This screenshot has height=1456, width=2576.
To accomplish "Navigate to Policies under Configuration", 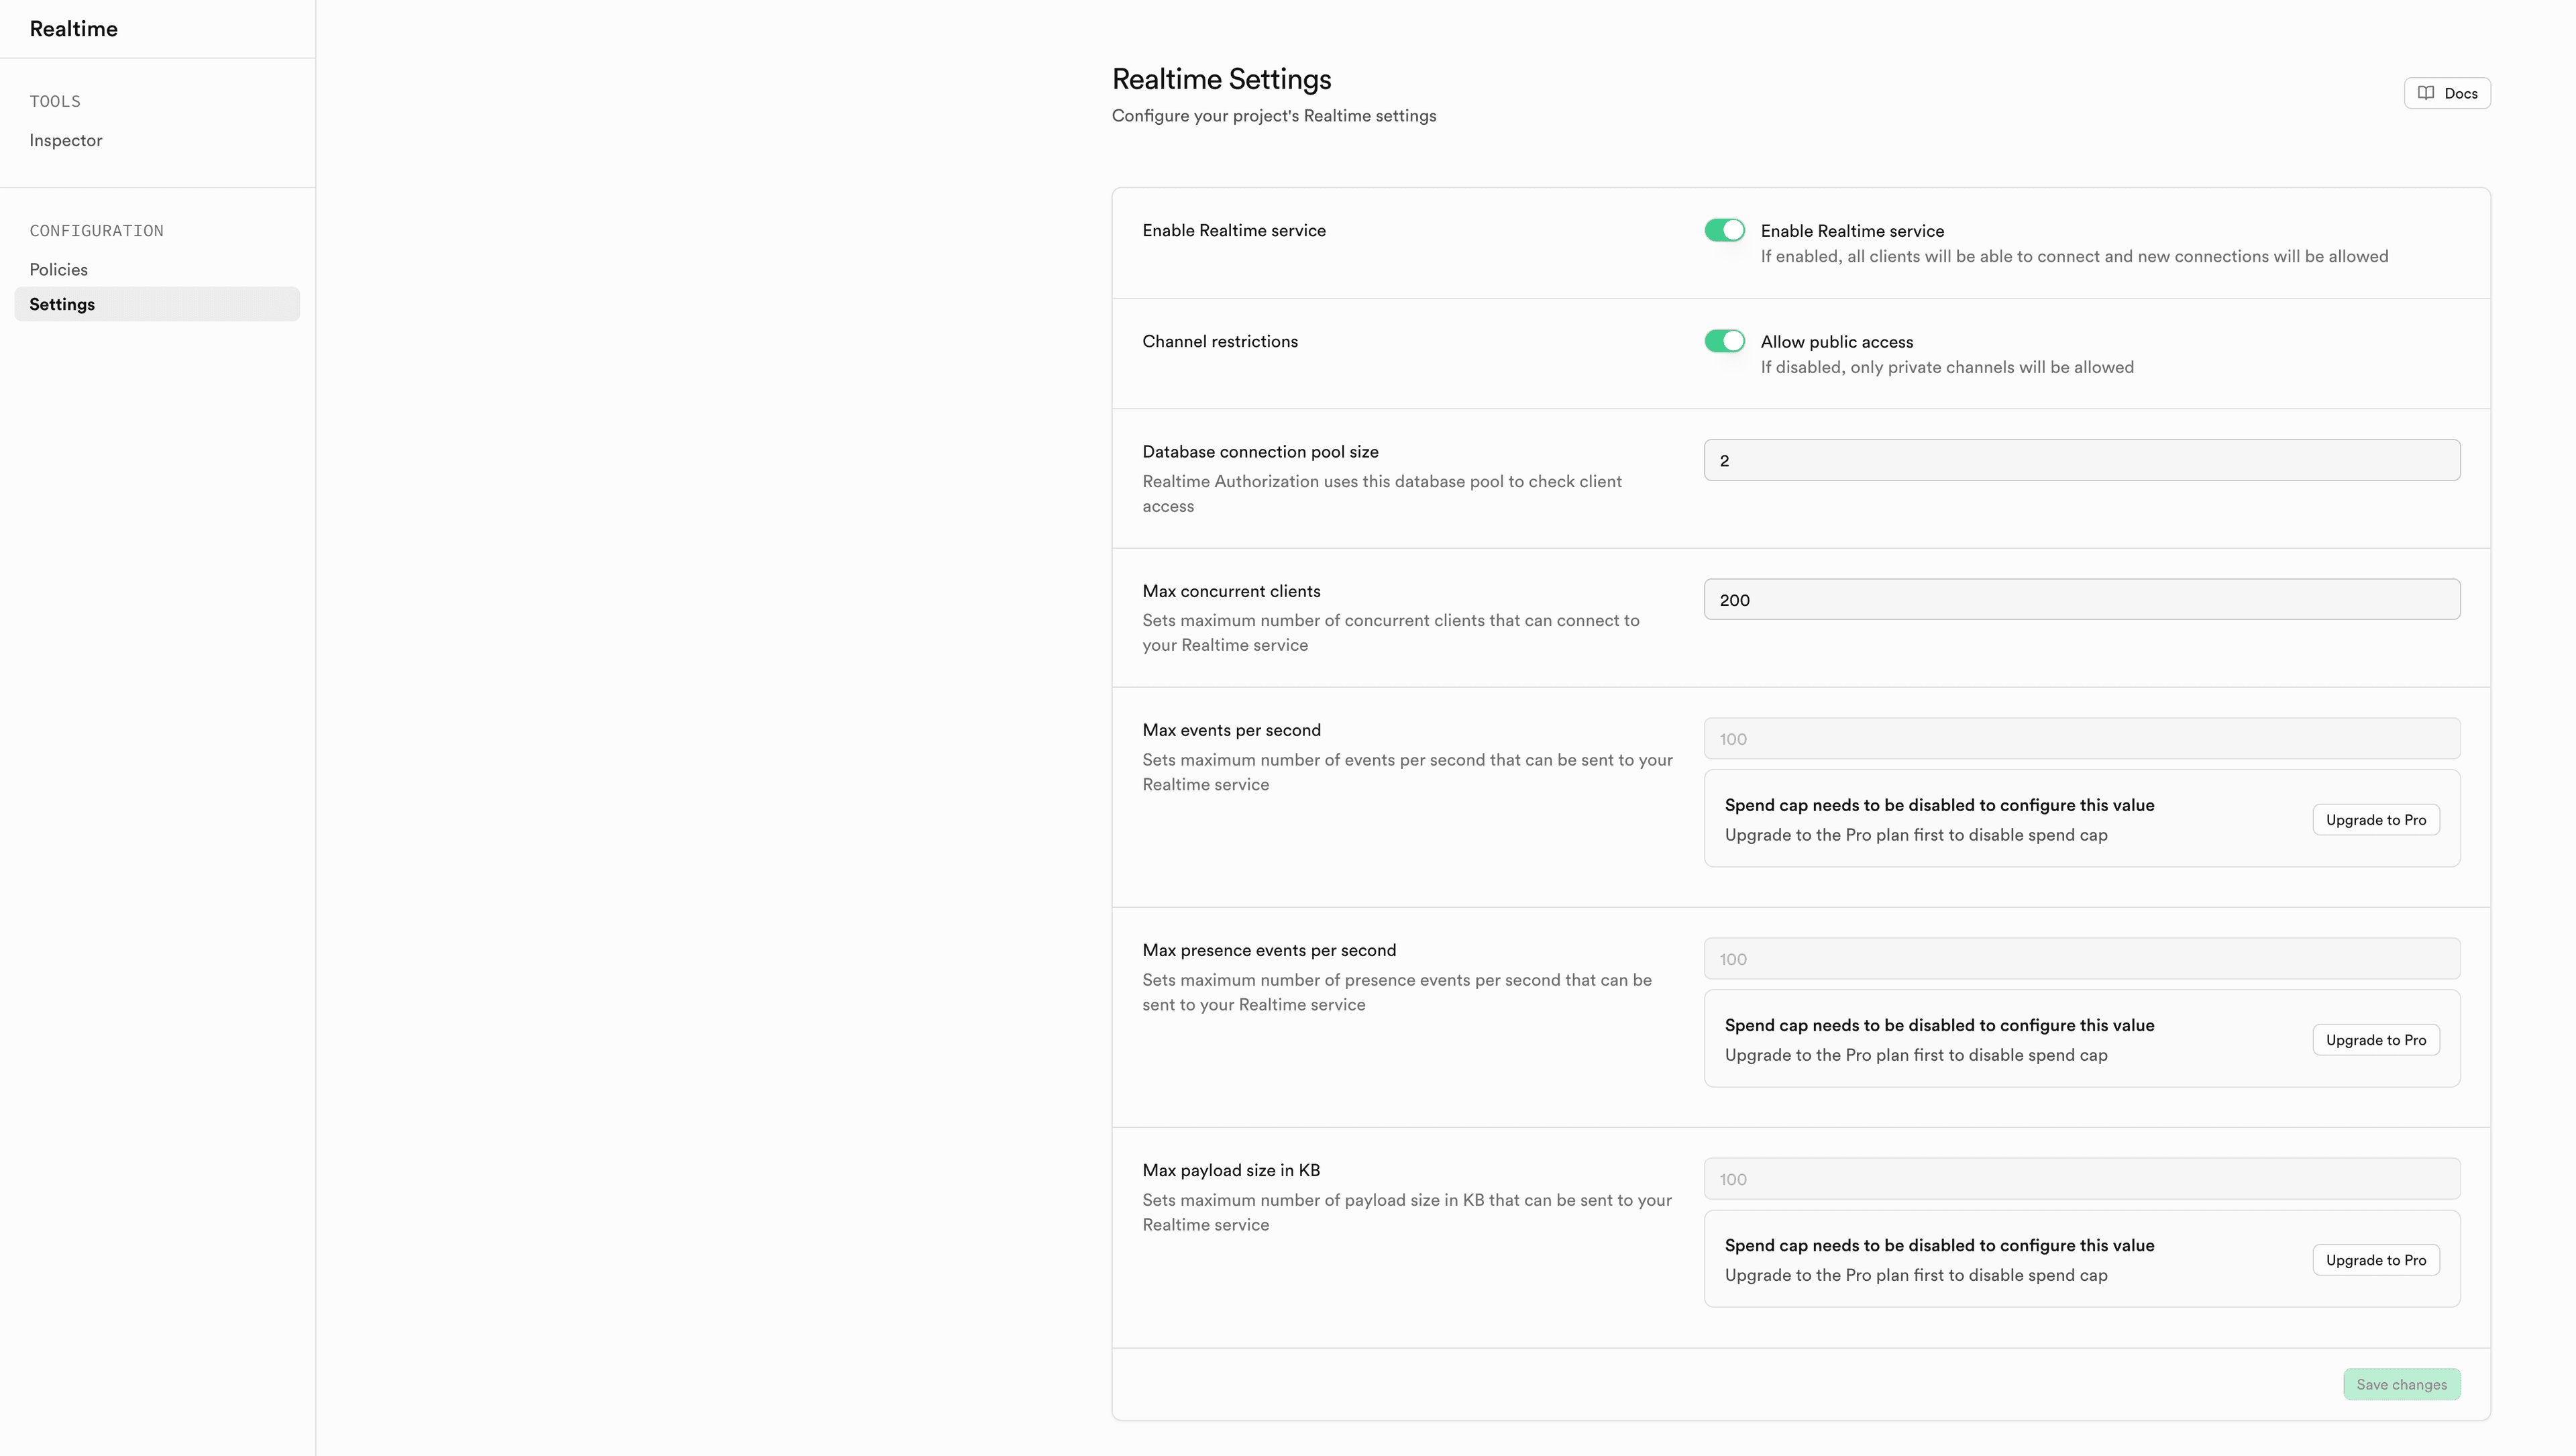I will [58, 269].
